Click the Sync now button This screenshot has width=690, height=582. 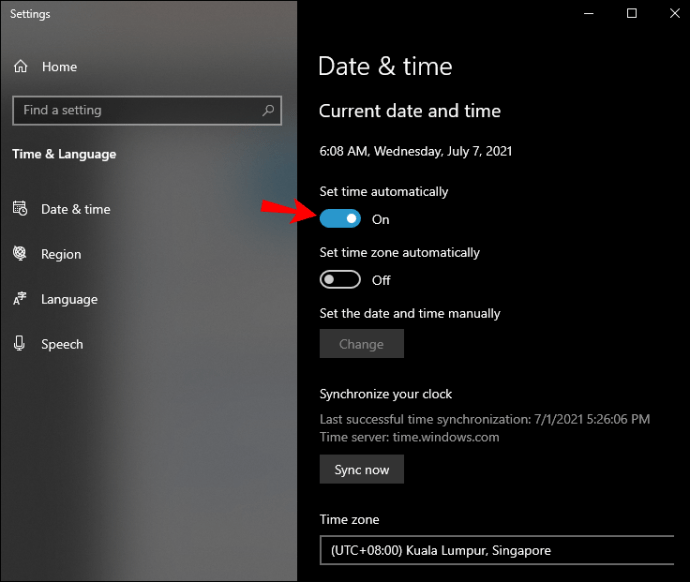(x=362, y=469)
